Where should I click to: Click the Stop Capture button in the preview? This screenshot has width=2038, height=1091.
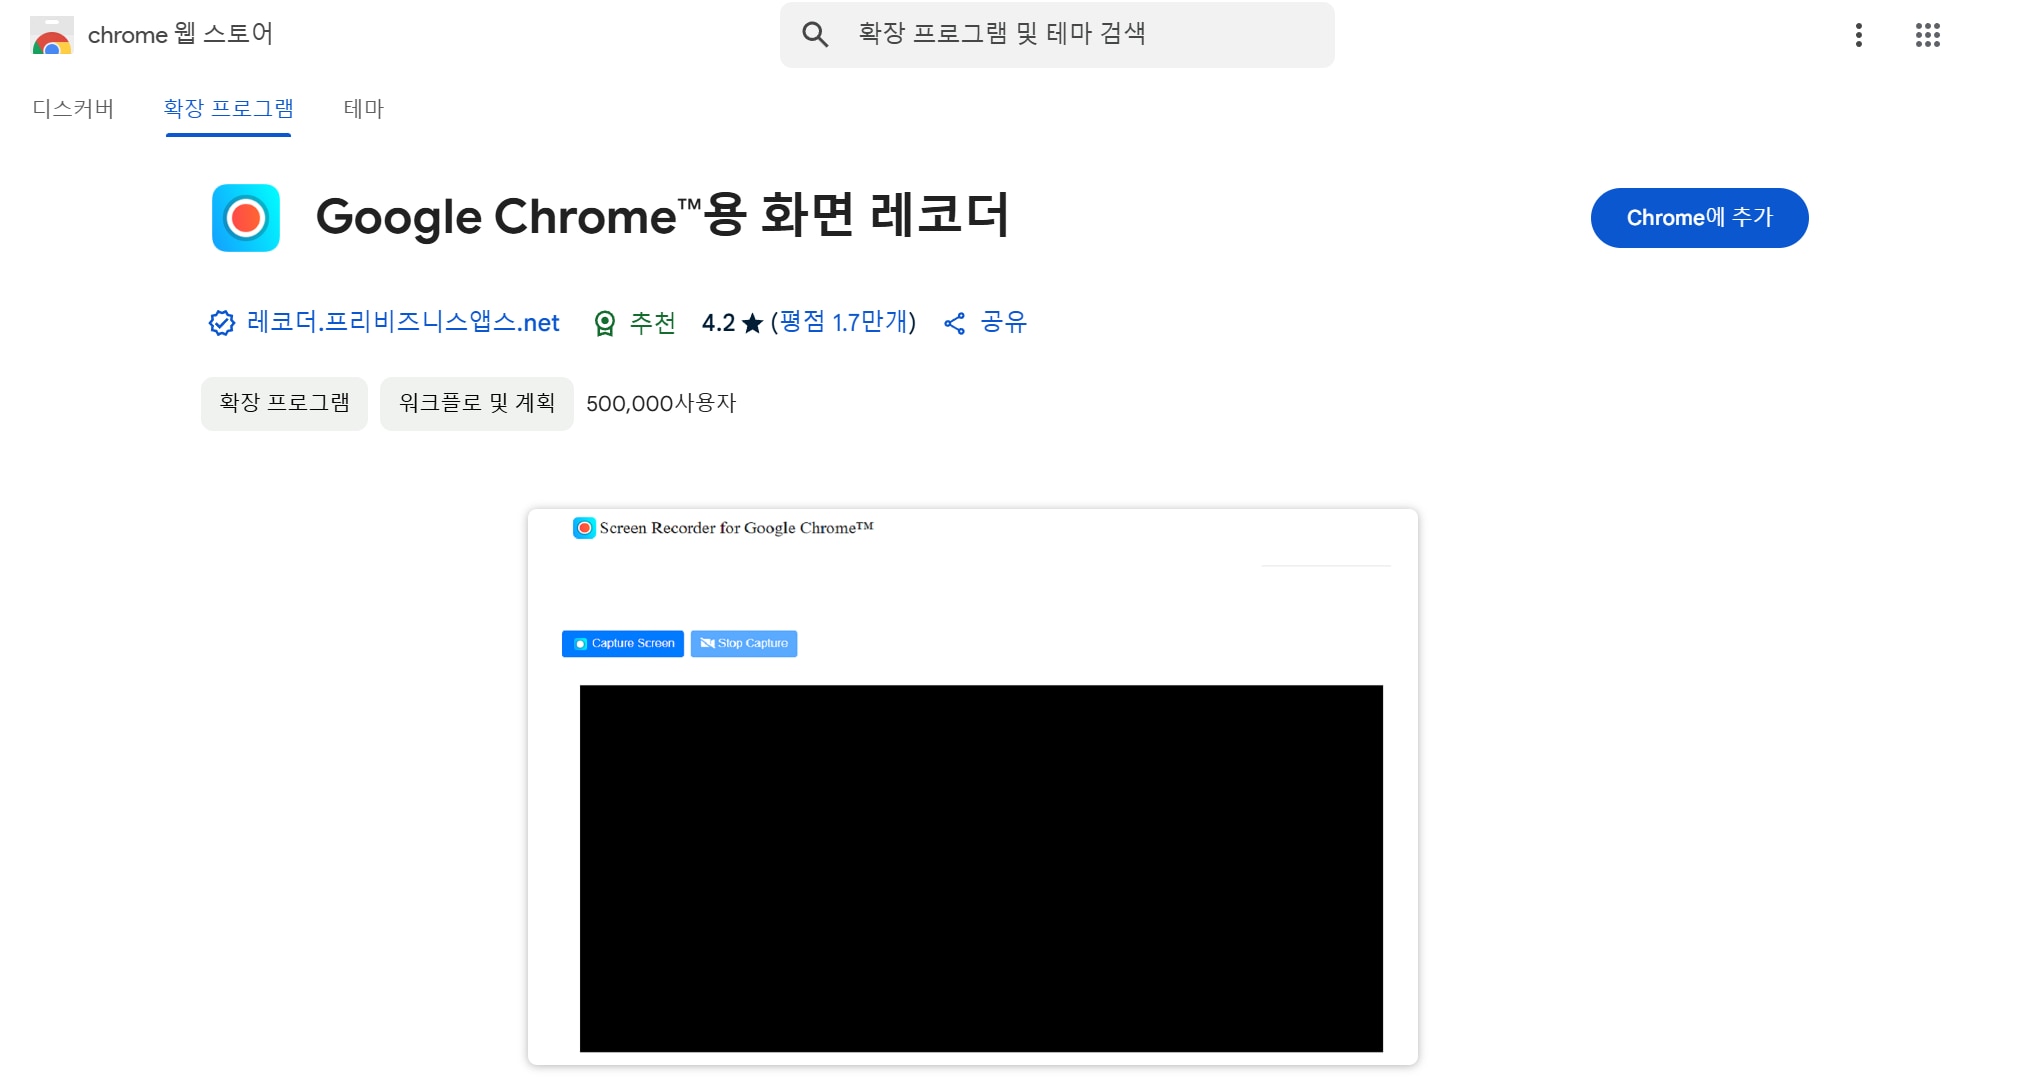[x=744, y=644]
